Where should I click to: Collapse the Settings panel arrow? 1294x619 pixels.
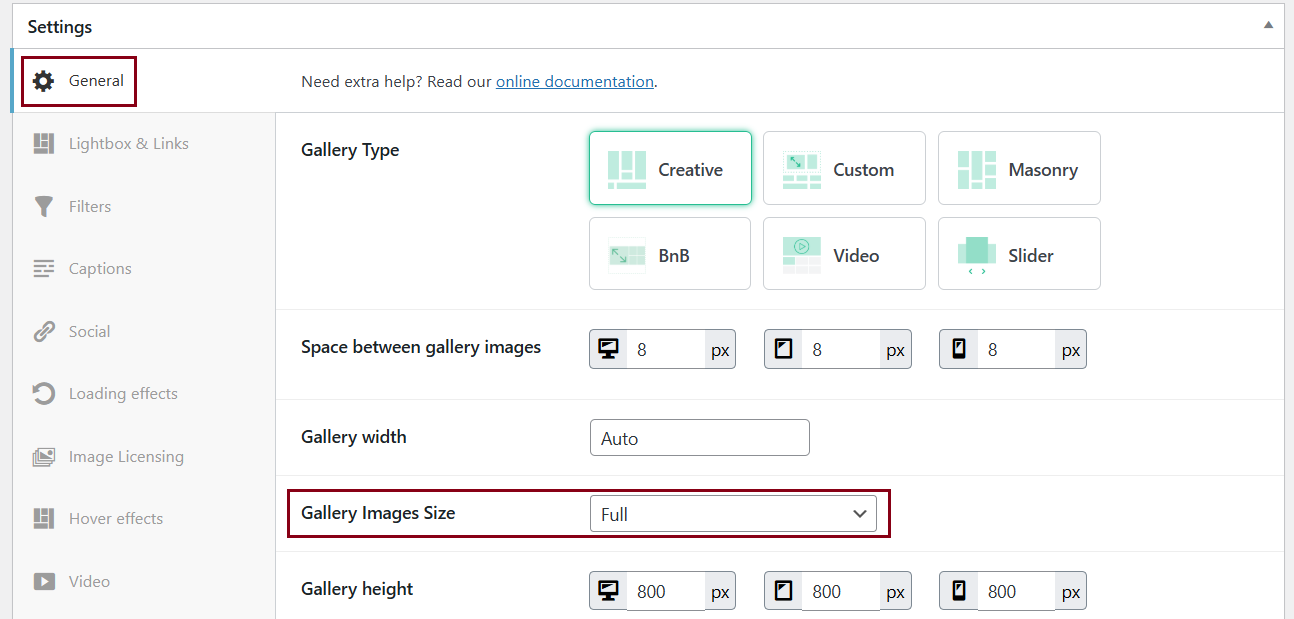pos(1268,25)
